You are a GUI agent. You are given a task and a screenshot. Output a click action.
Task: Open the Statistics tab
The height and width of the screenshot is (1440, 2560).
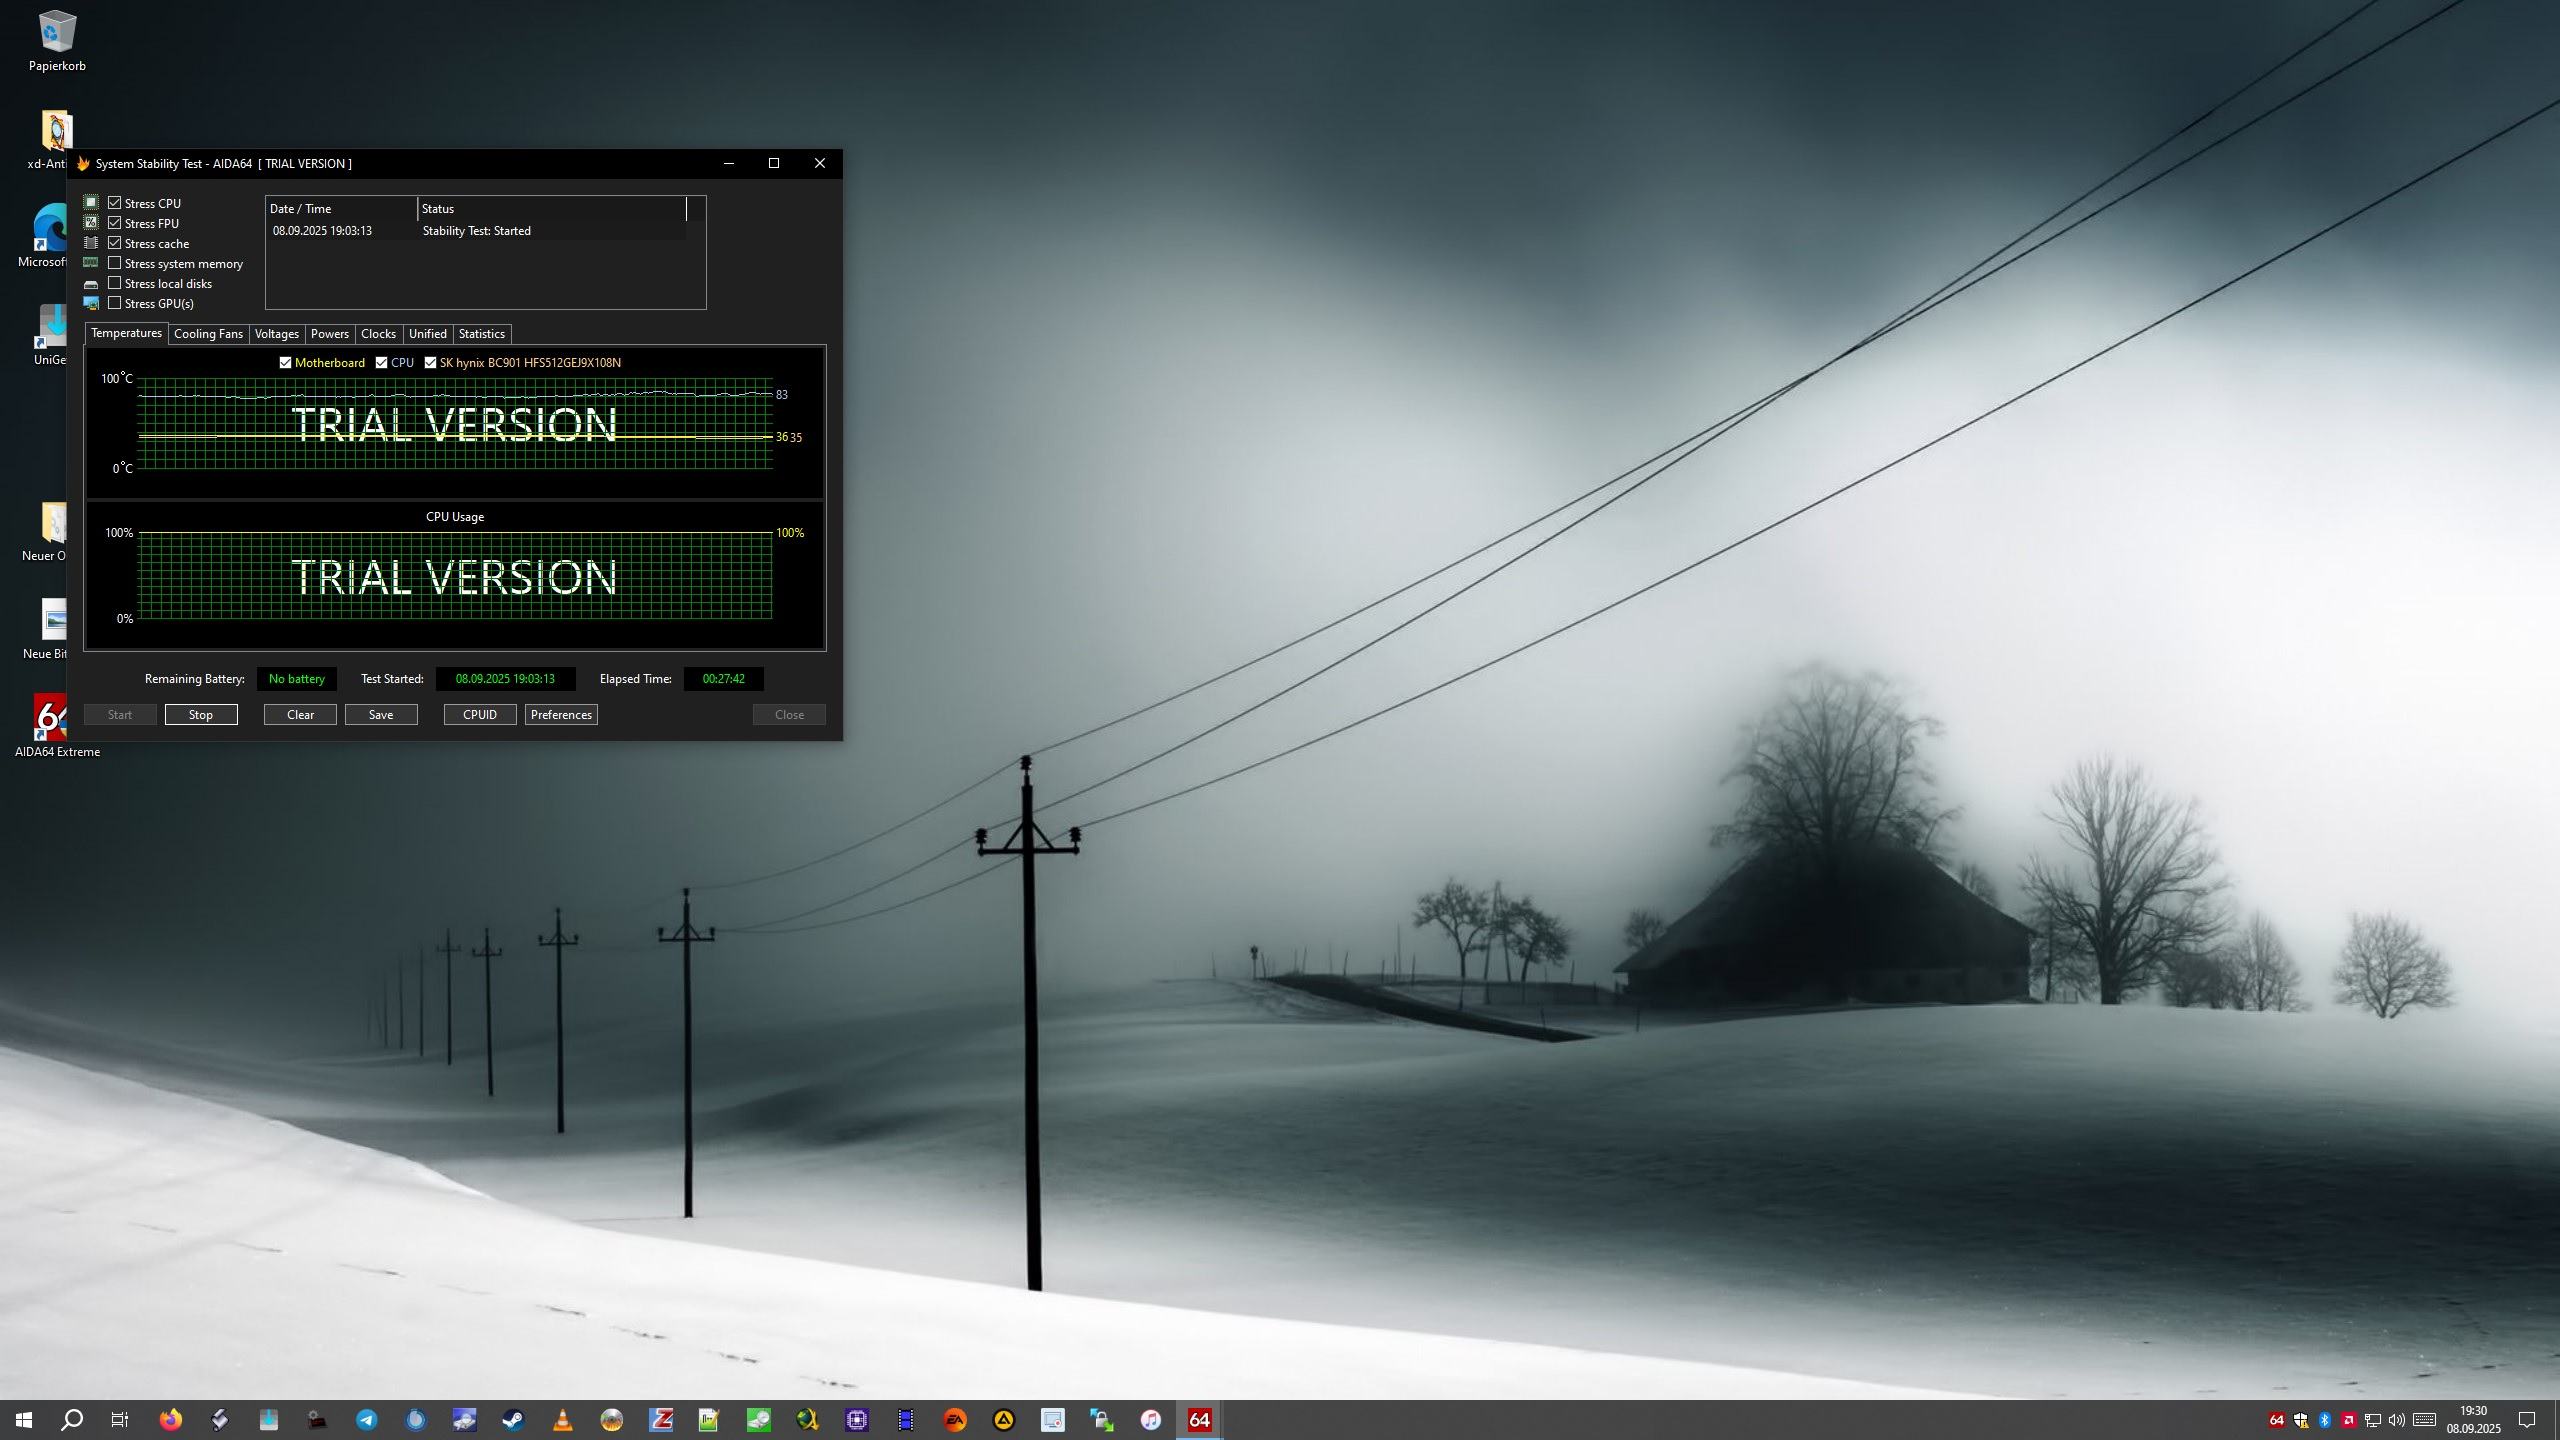tap(481, 334)
